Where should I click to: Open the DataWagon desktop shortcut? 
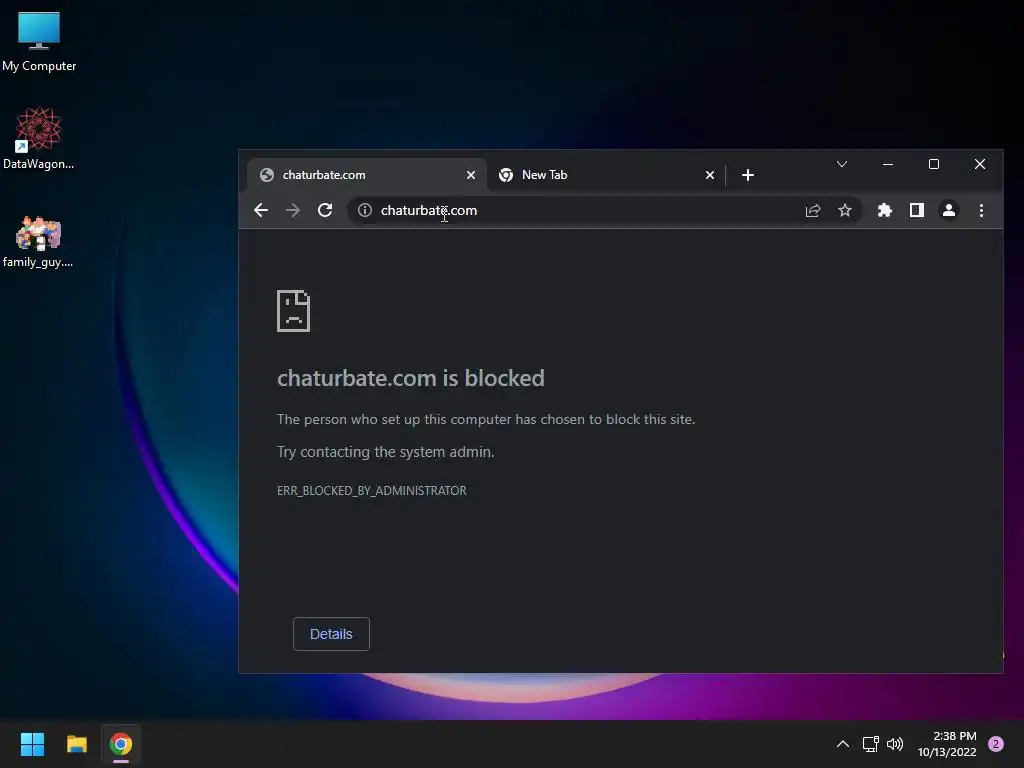point(39,138)
